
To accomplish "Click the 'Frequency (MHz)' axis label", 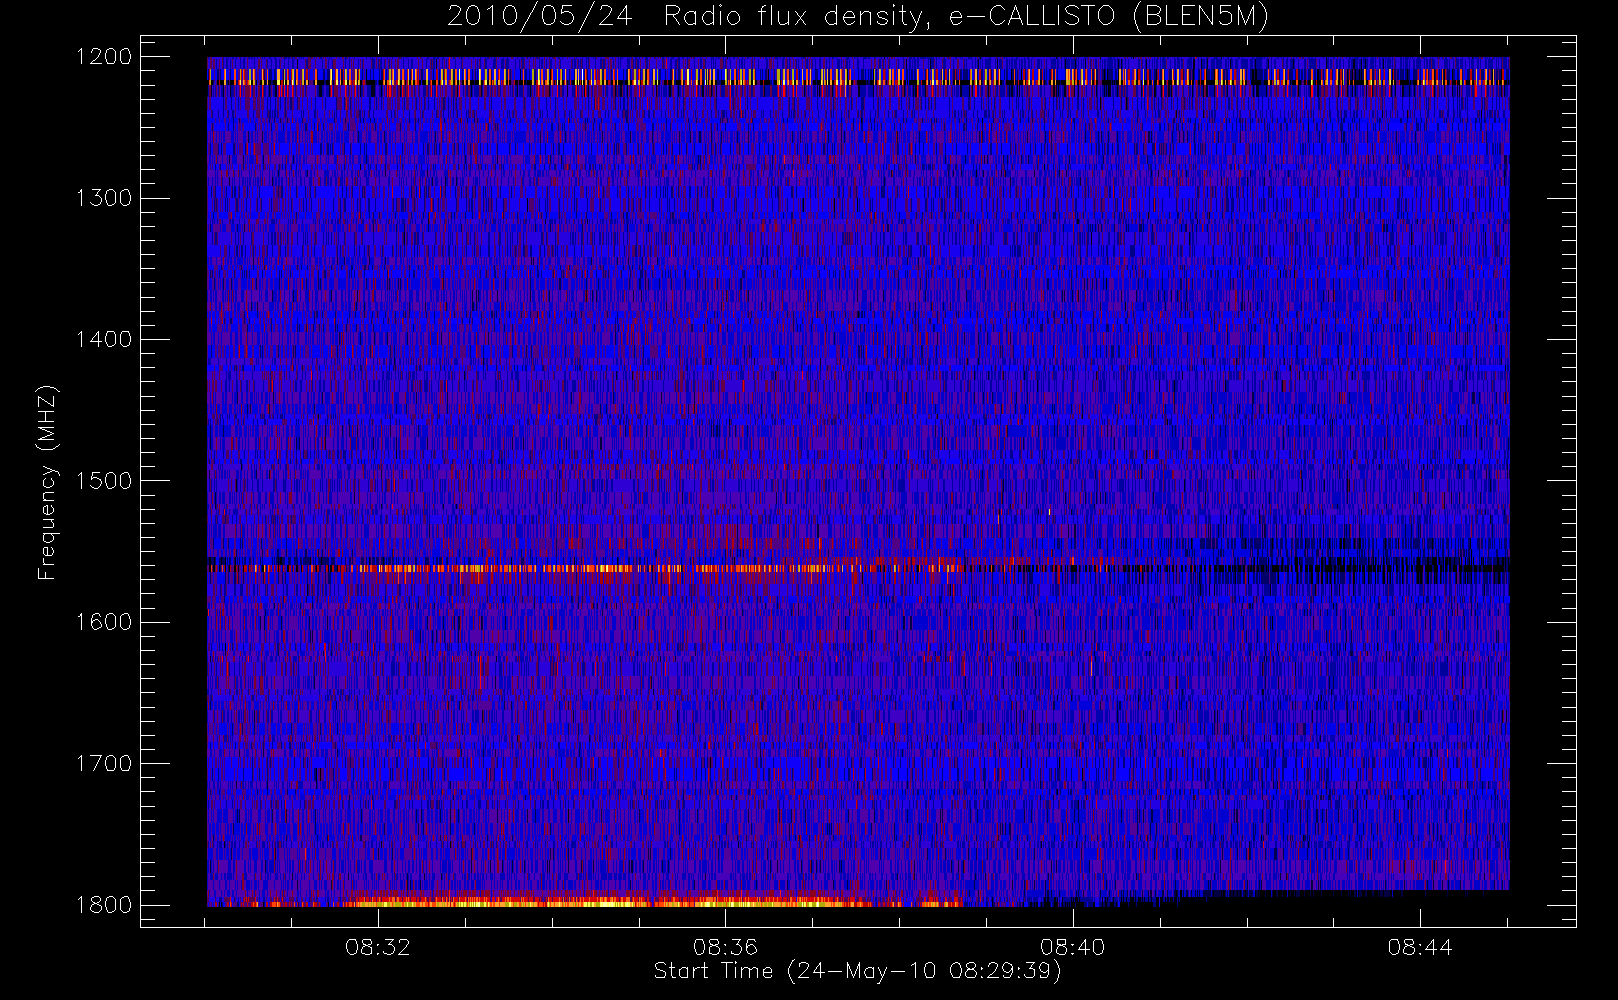I will tap(47, 482).
